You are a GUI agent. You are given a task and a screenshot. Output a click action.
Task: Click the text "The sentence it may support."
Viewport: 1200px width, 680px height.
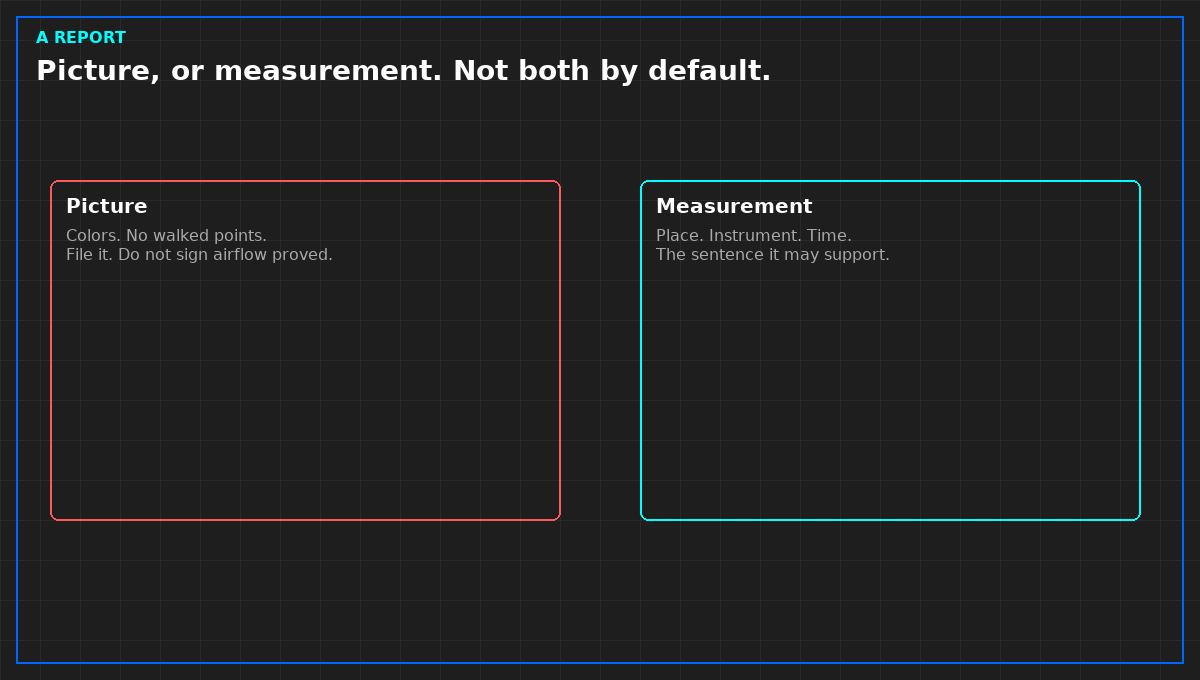773,255
